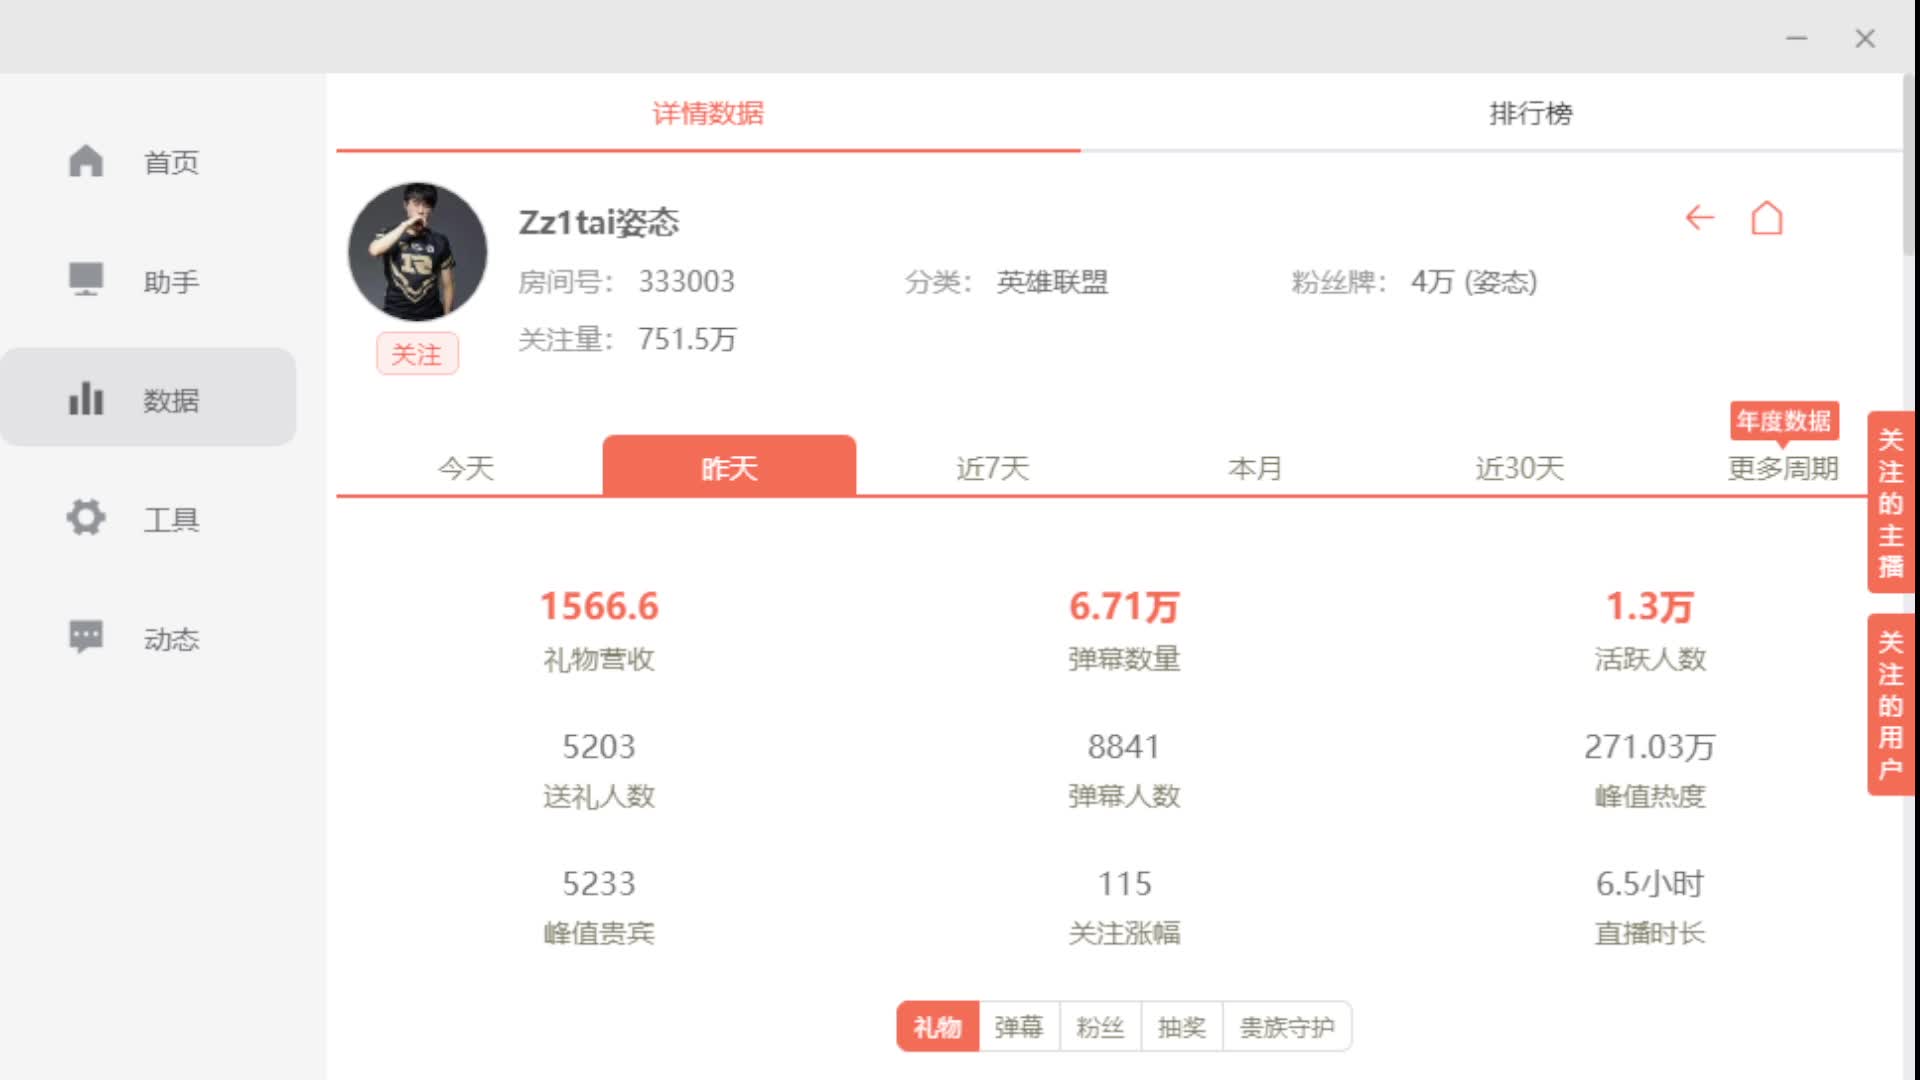
Task: Expand 关注的用户 side panel
Action: (x=1889, y=704)
